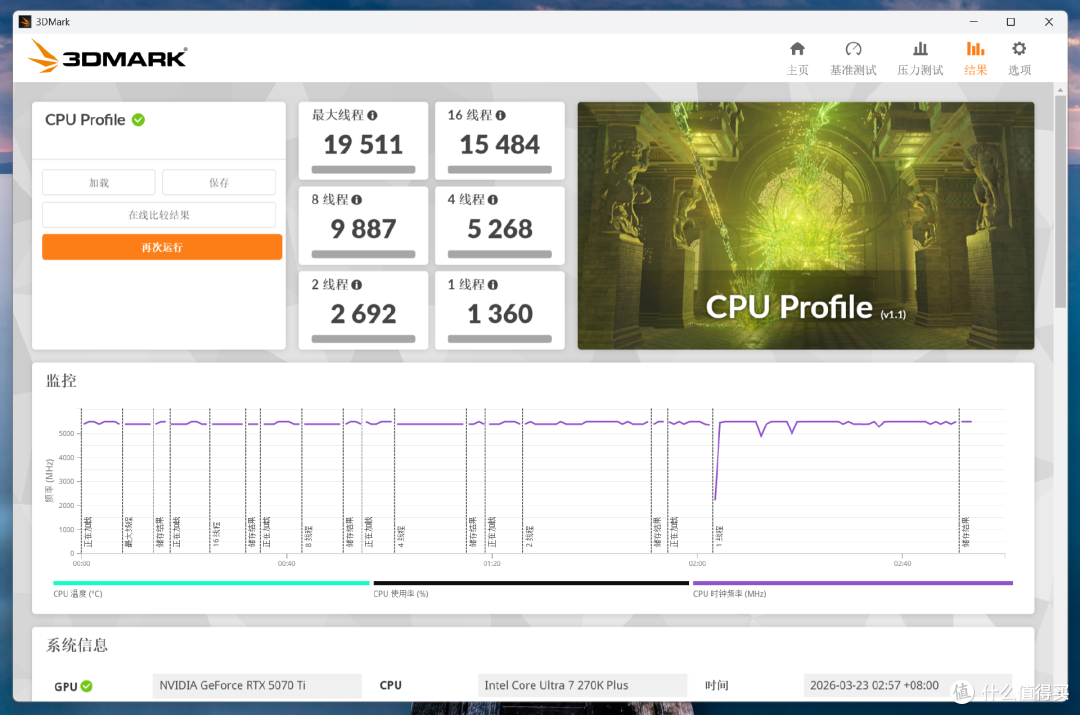Click info icon next to 2 线程
This screenshot has height=715, width=1080.
coord(356,284)
